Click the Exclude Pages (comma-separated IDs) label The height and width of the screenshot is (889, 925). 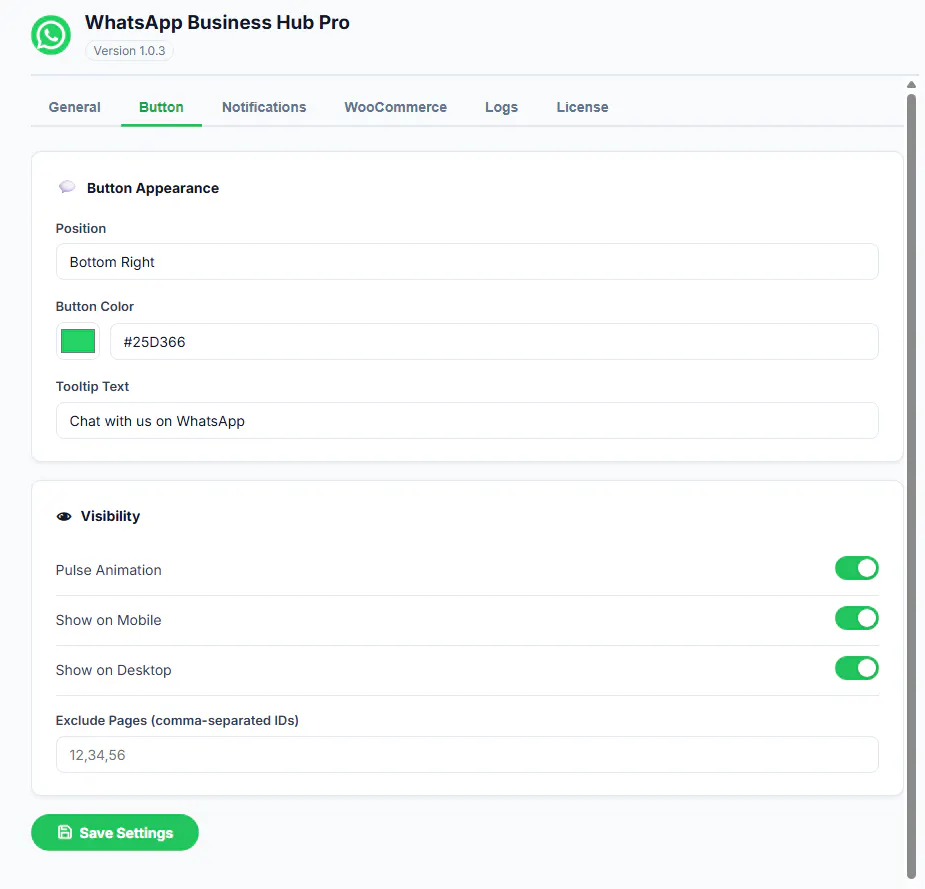pos(177,720)
